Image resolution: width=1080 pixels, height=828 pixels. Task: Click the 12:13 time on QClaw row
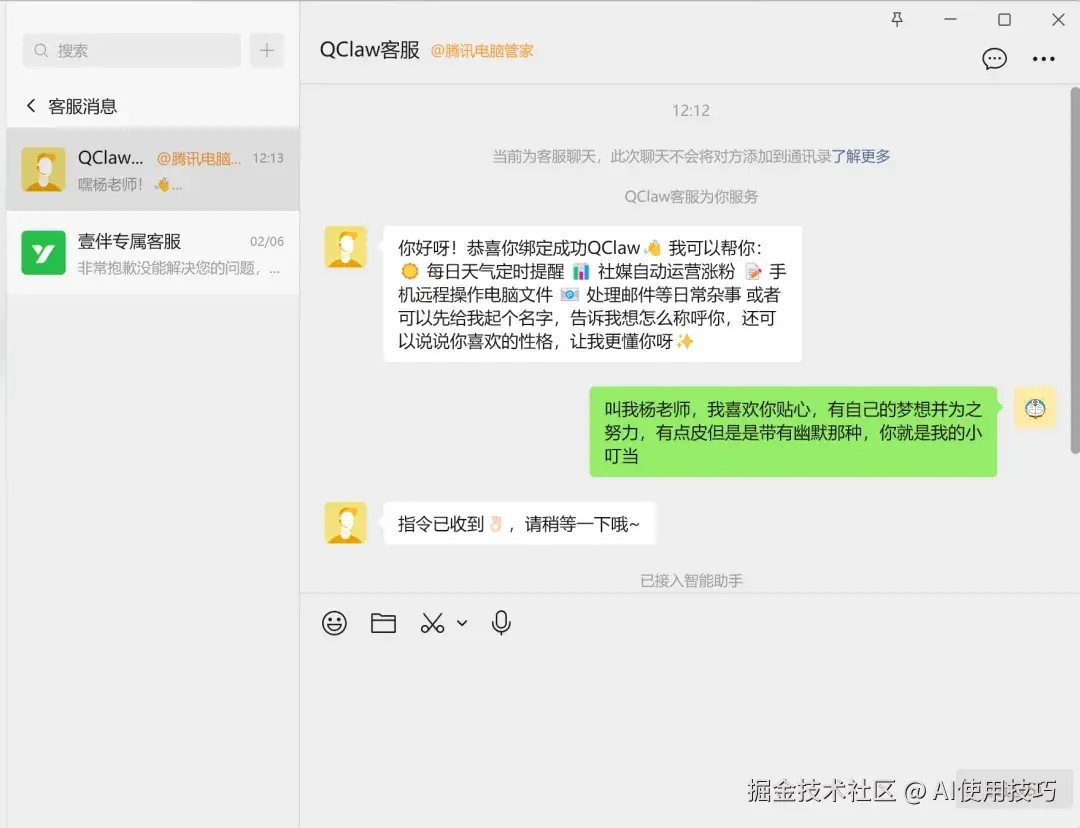(268, 158)
